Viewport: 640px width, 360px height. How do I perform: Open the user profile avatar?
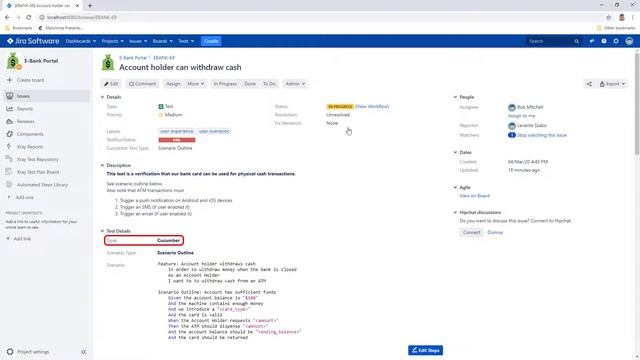coord(629,41)
